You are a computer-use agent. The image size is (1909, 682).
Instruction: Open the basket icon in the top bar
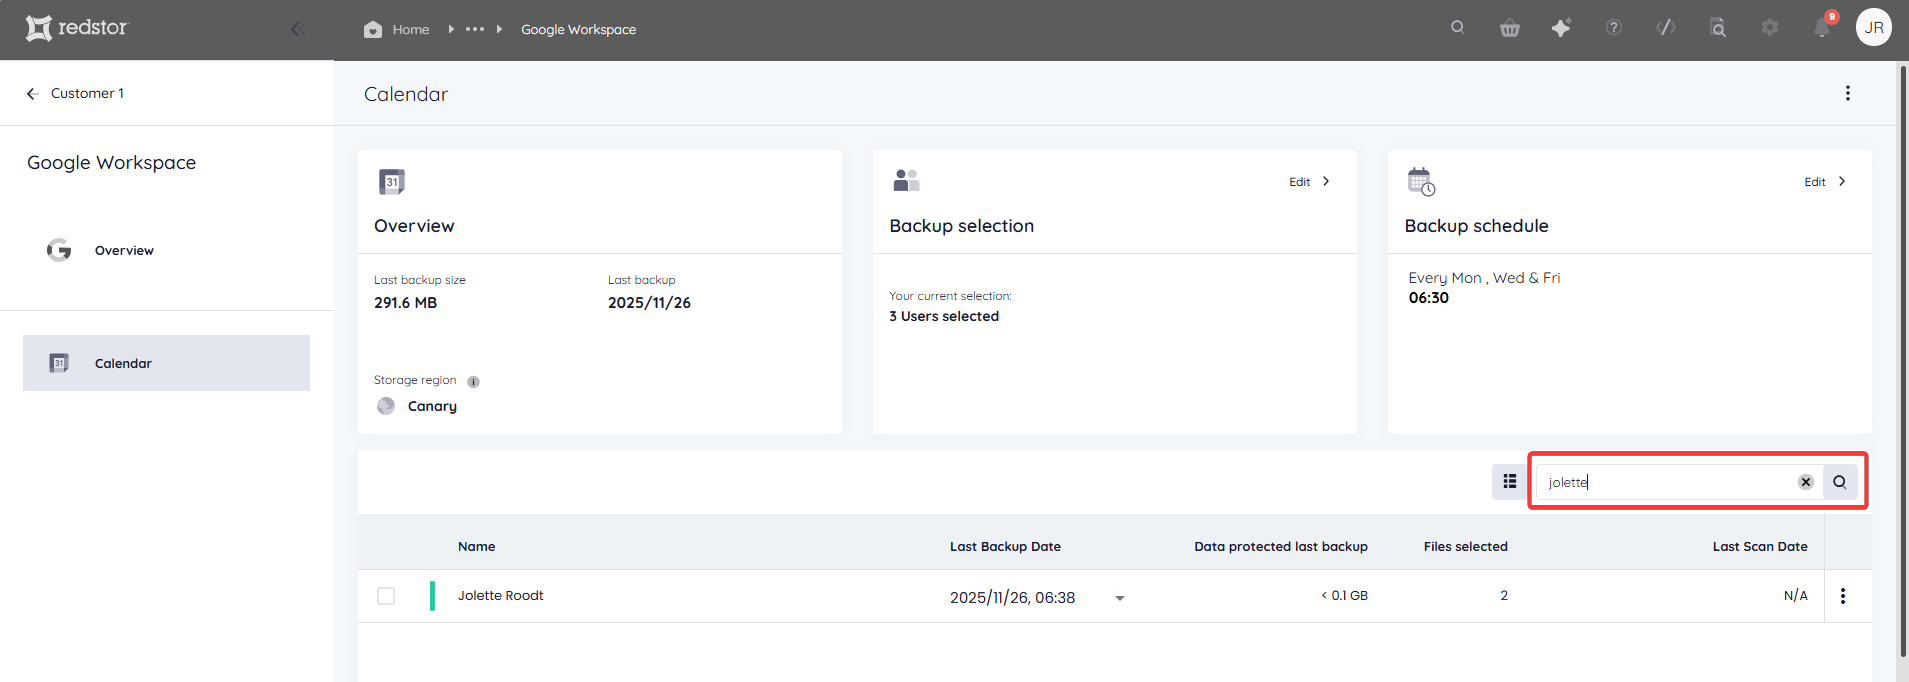[x=1510, y=28]
